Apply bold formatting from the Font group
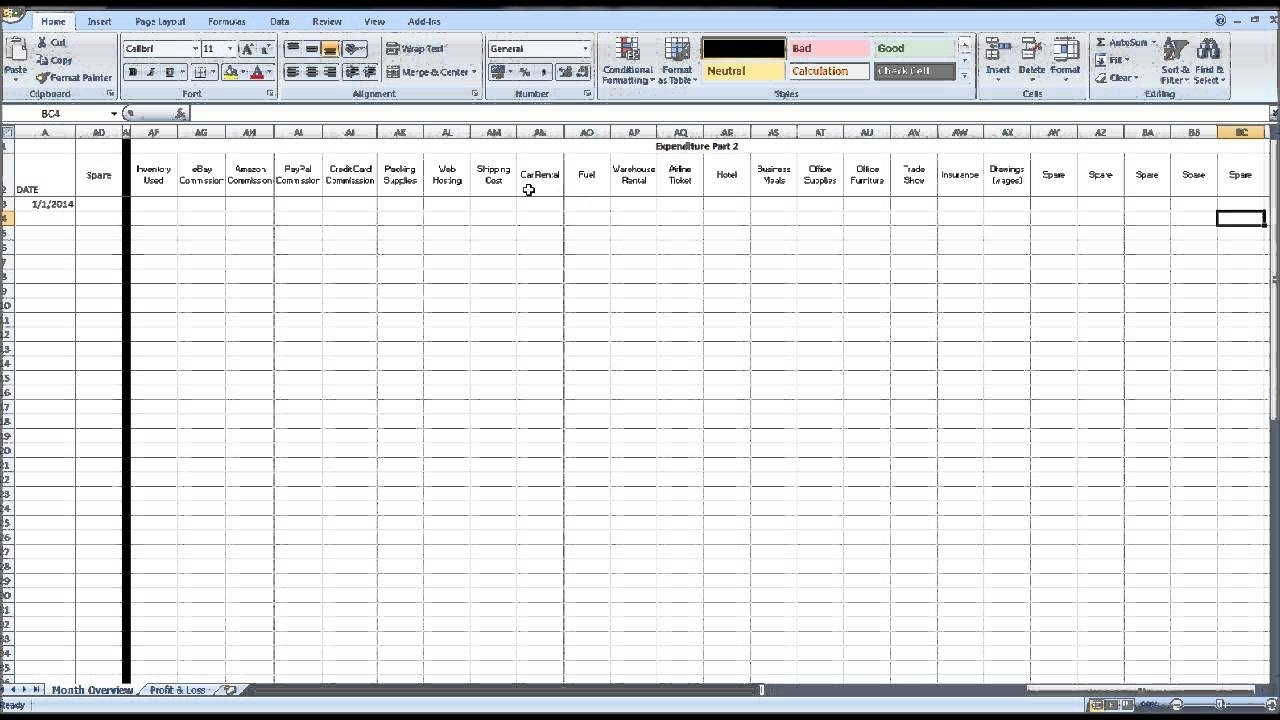Viewport: 1280px width, 720px height. [x=132, y=71]
